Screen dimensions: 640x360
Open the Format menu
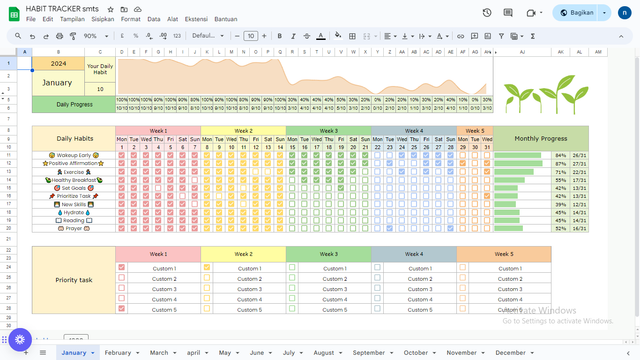[131, 19]
